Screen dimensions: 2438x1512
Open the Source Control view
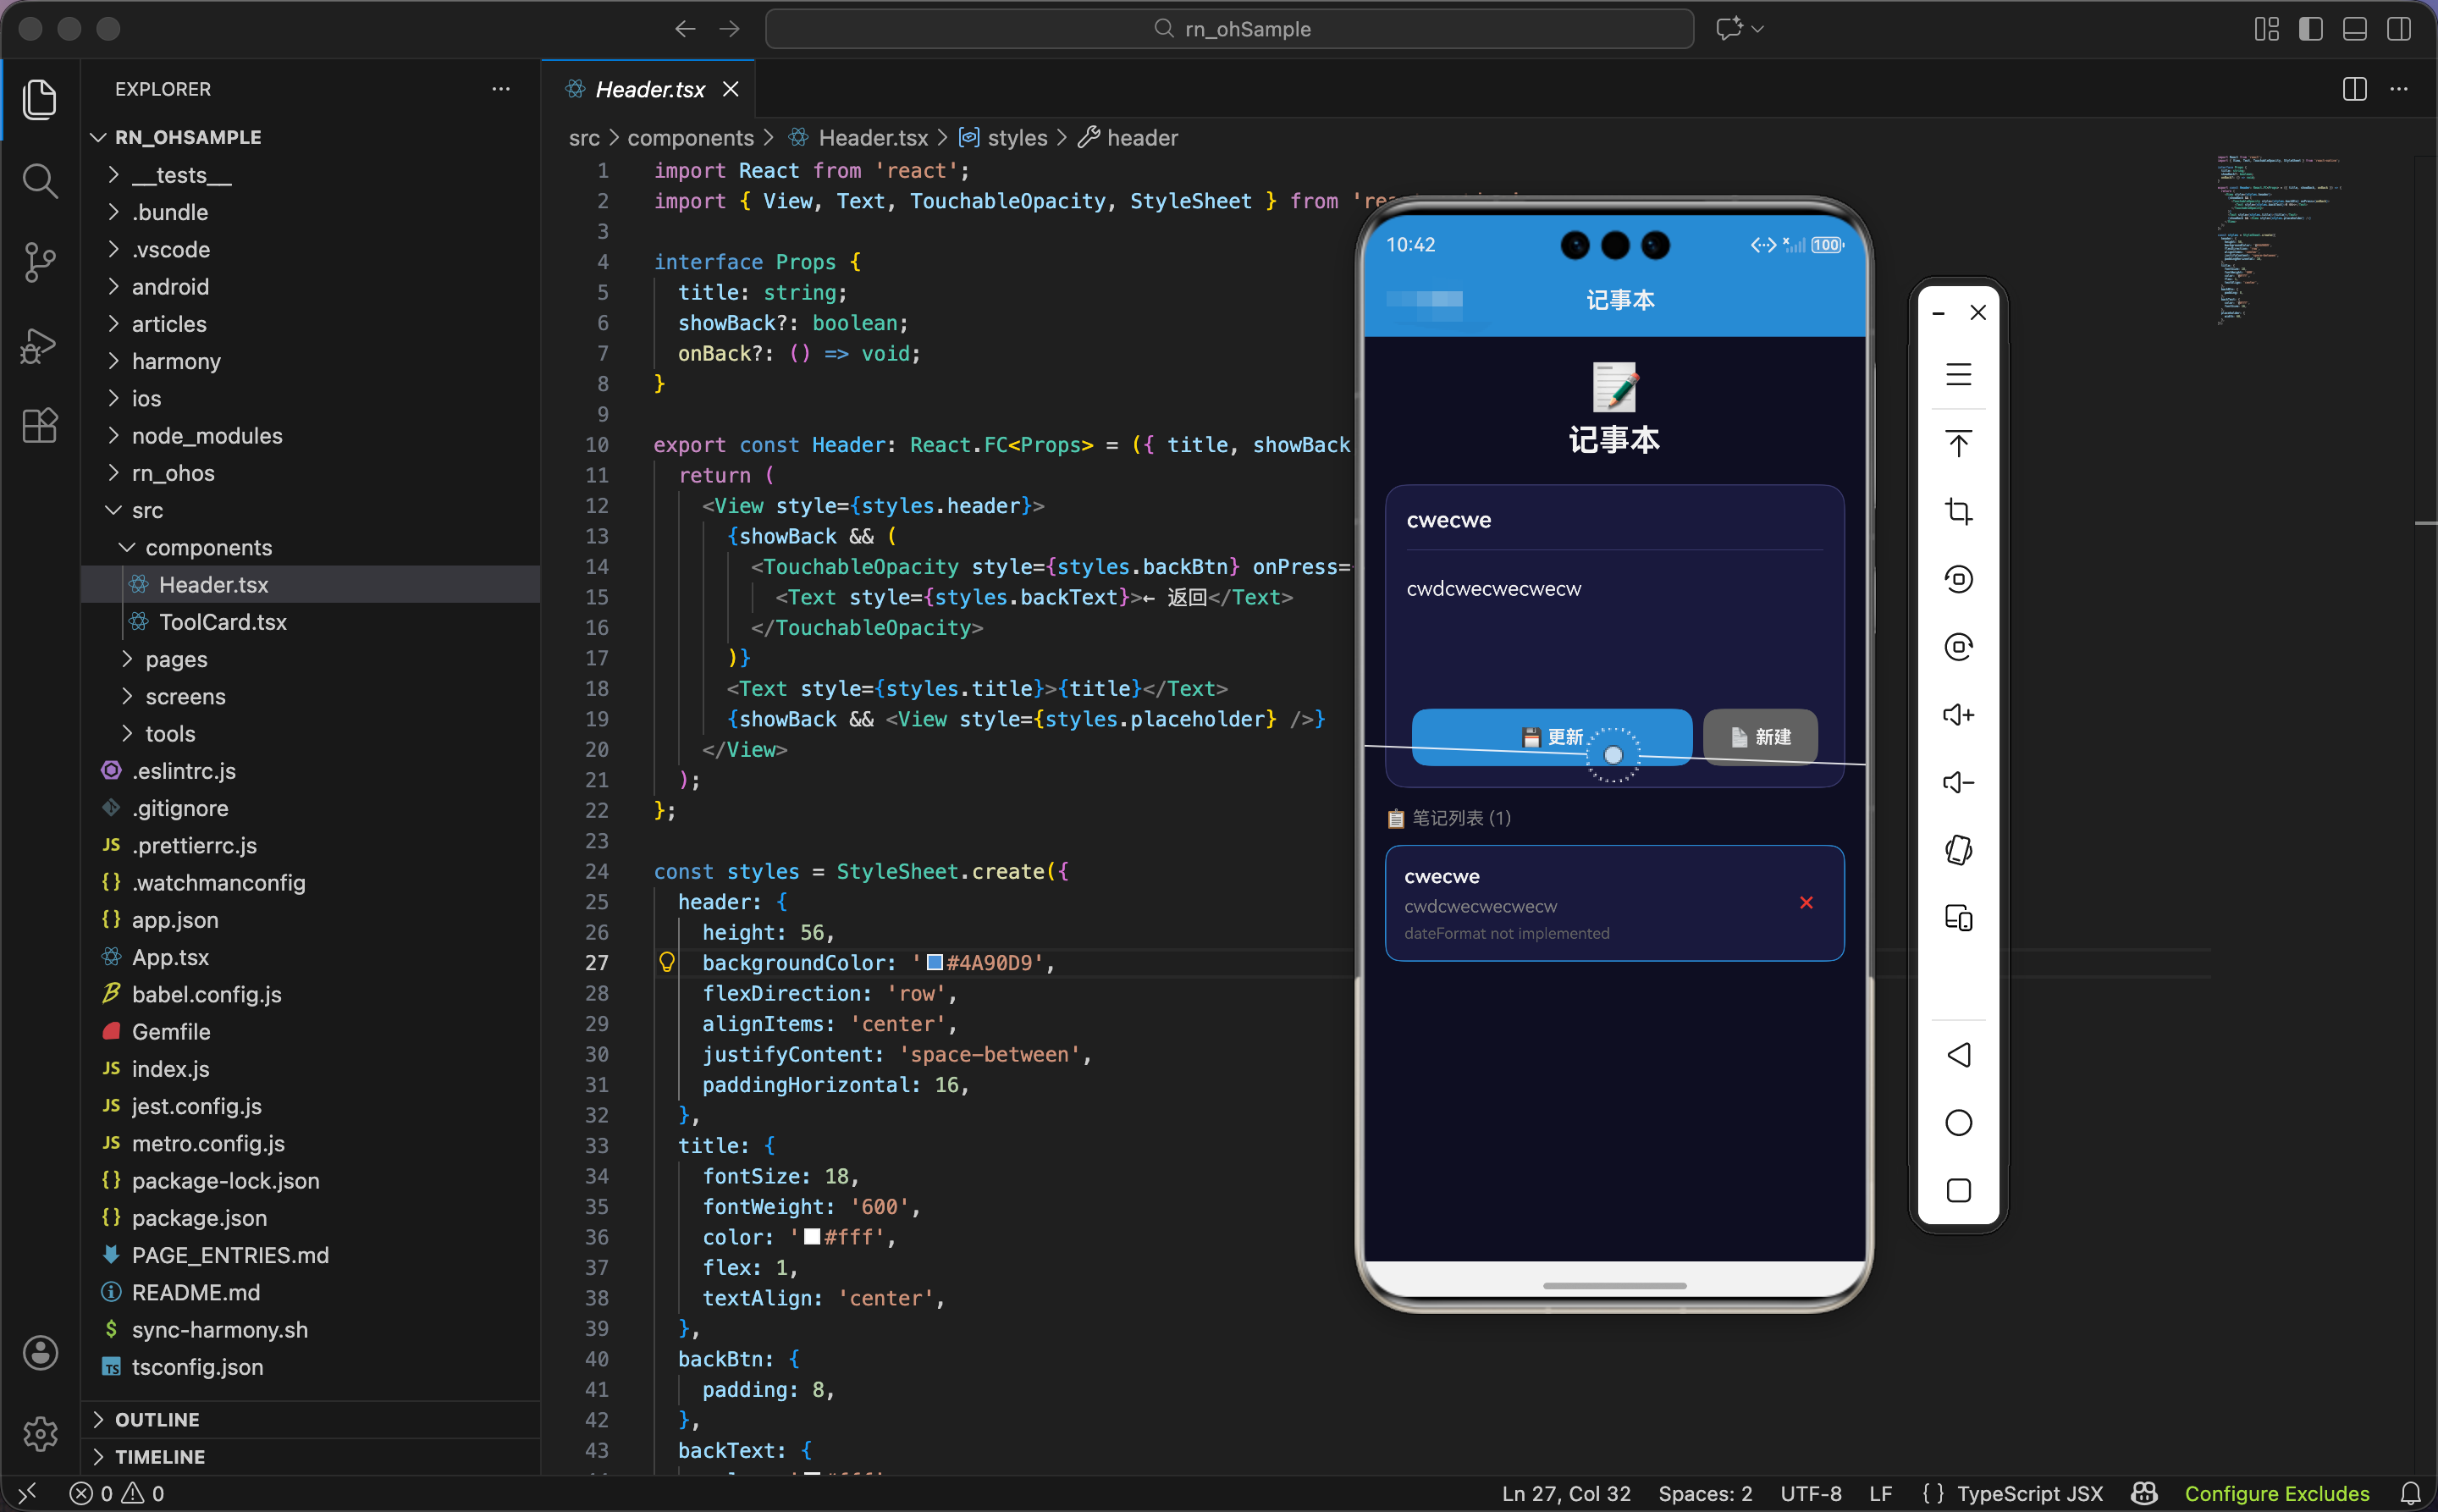(x=39, y=263)
